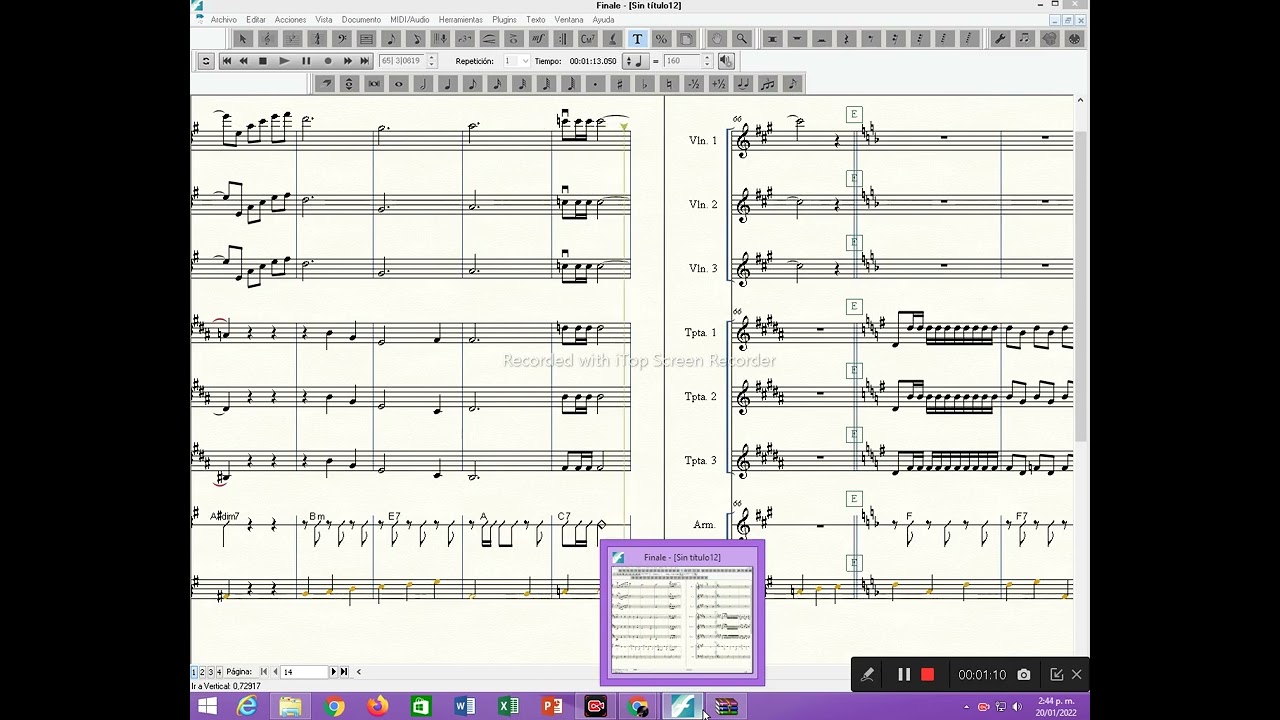Open the wrench special tools
The image size is (1280, 720).
[x=1000, y=39]
